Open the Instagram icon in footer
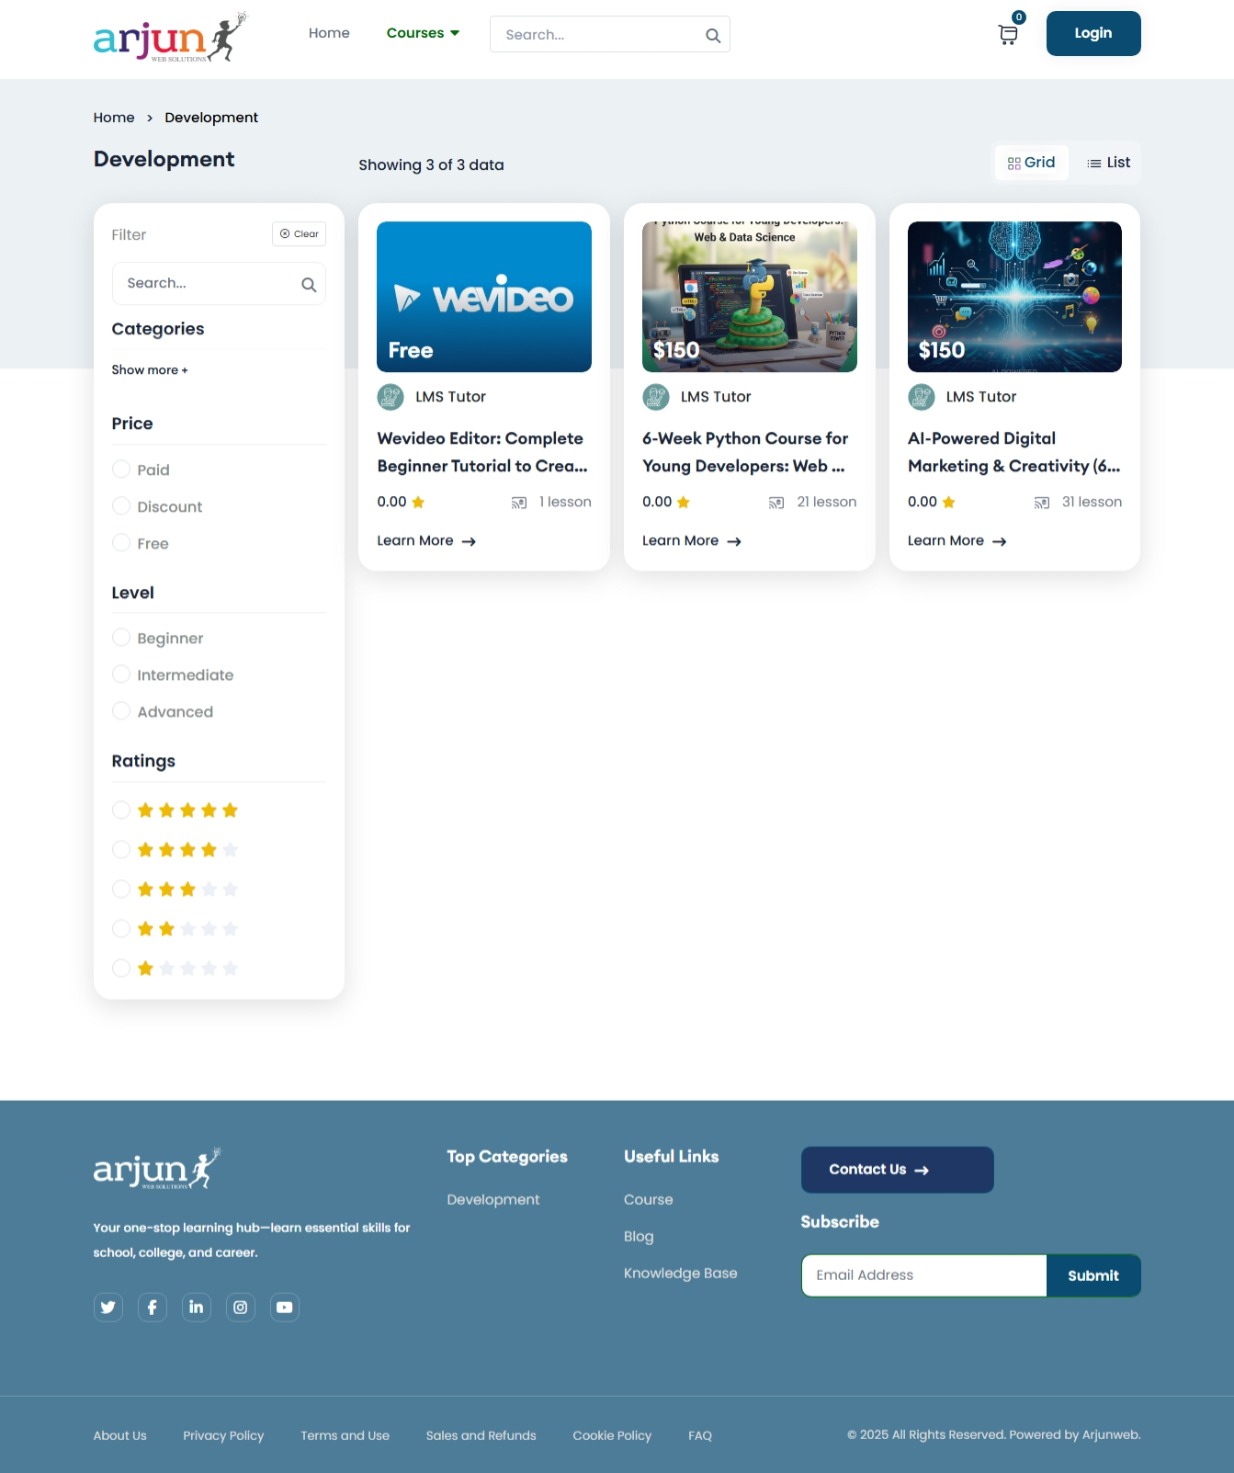 coord(240,1307)
